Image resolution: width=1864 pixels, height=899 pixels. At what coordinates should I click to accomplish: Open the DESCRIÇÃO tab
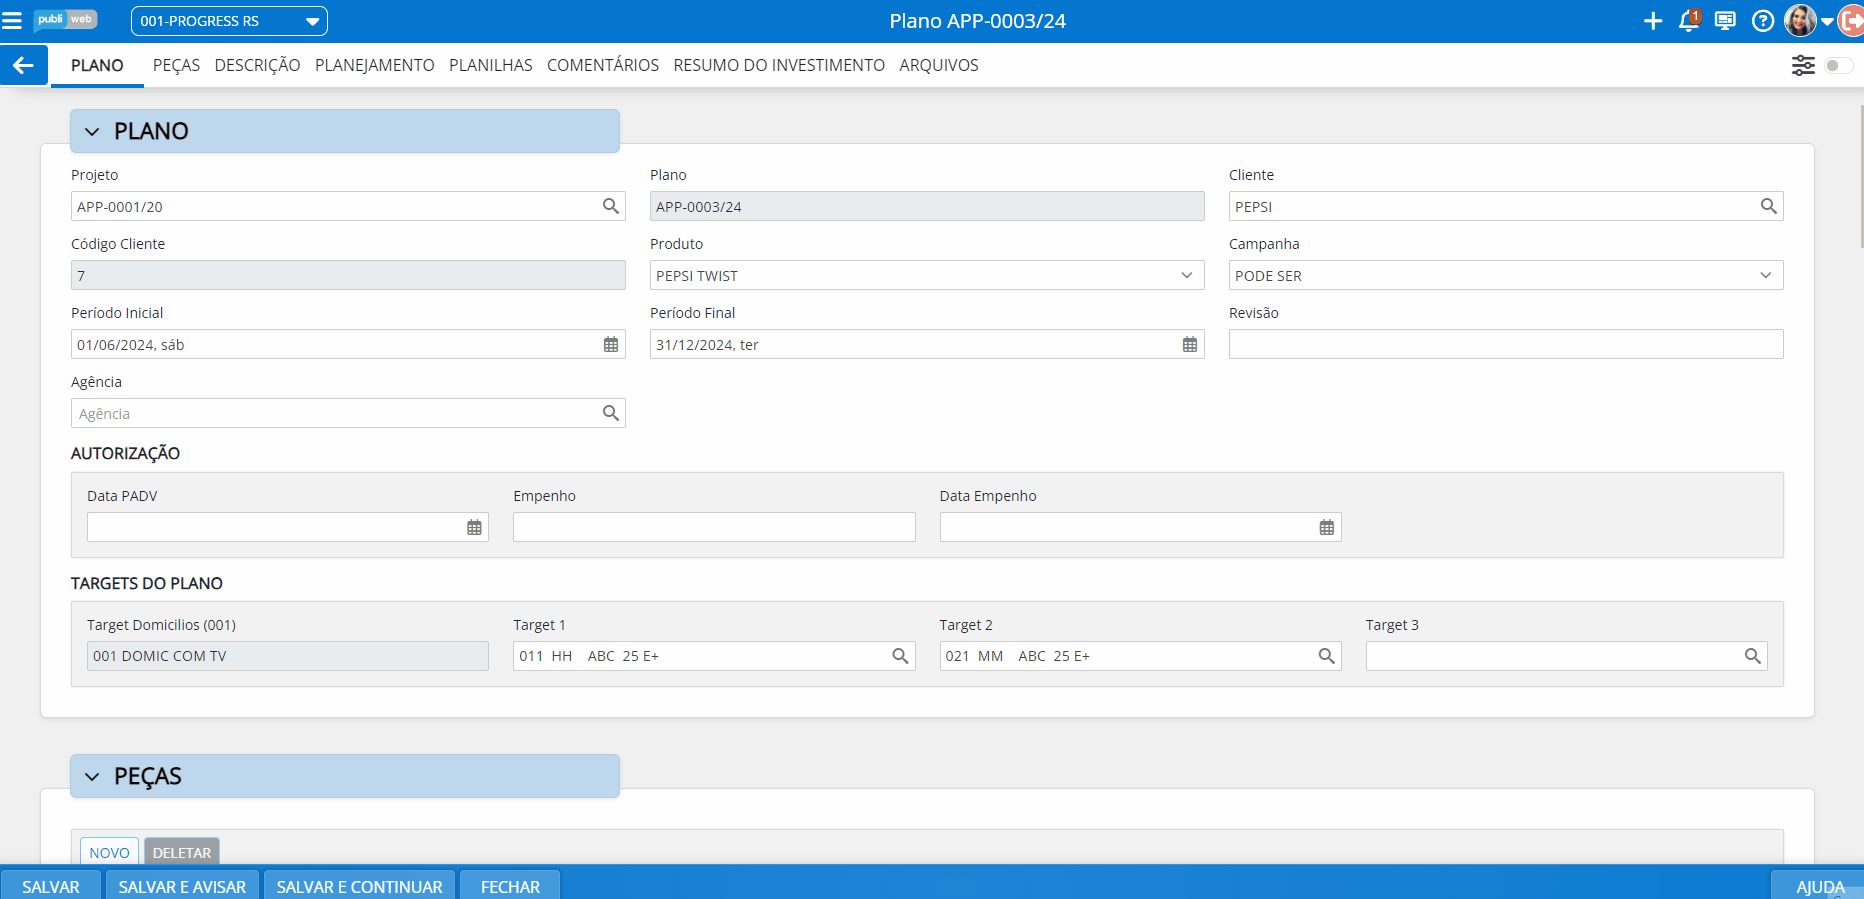(257, 65)
